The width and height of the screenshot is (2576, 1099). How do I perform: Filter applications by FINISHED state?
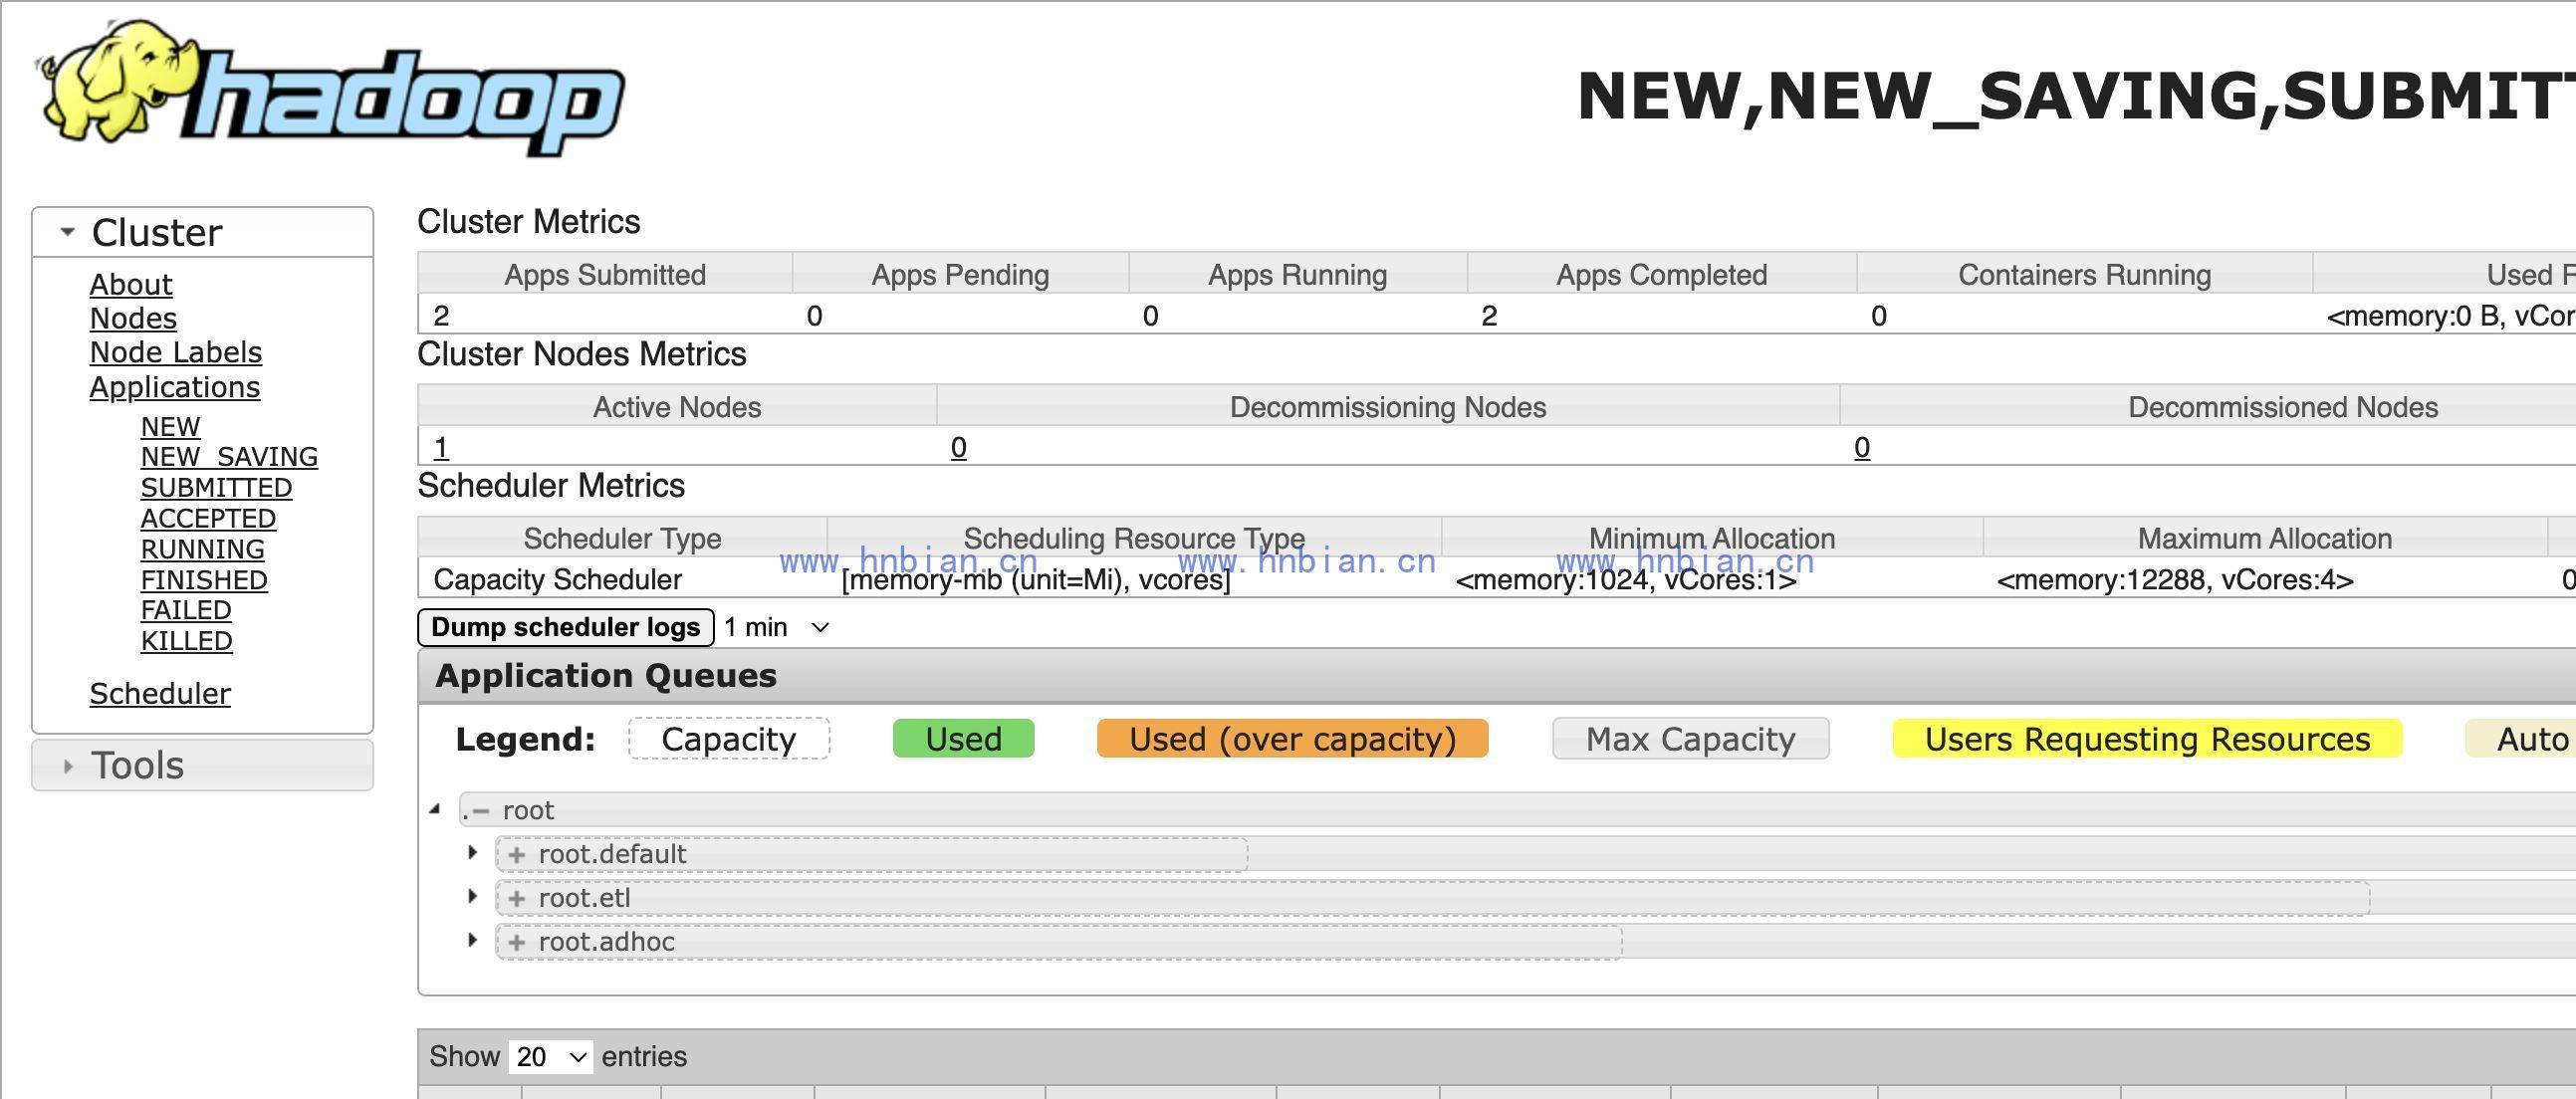(204, 581)
